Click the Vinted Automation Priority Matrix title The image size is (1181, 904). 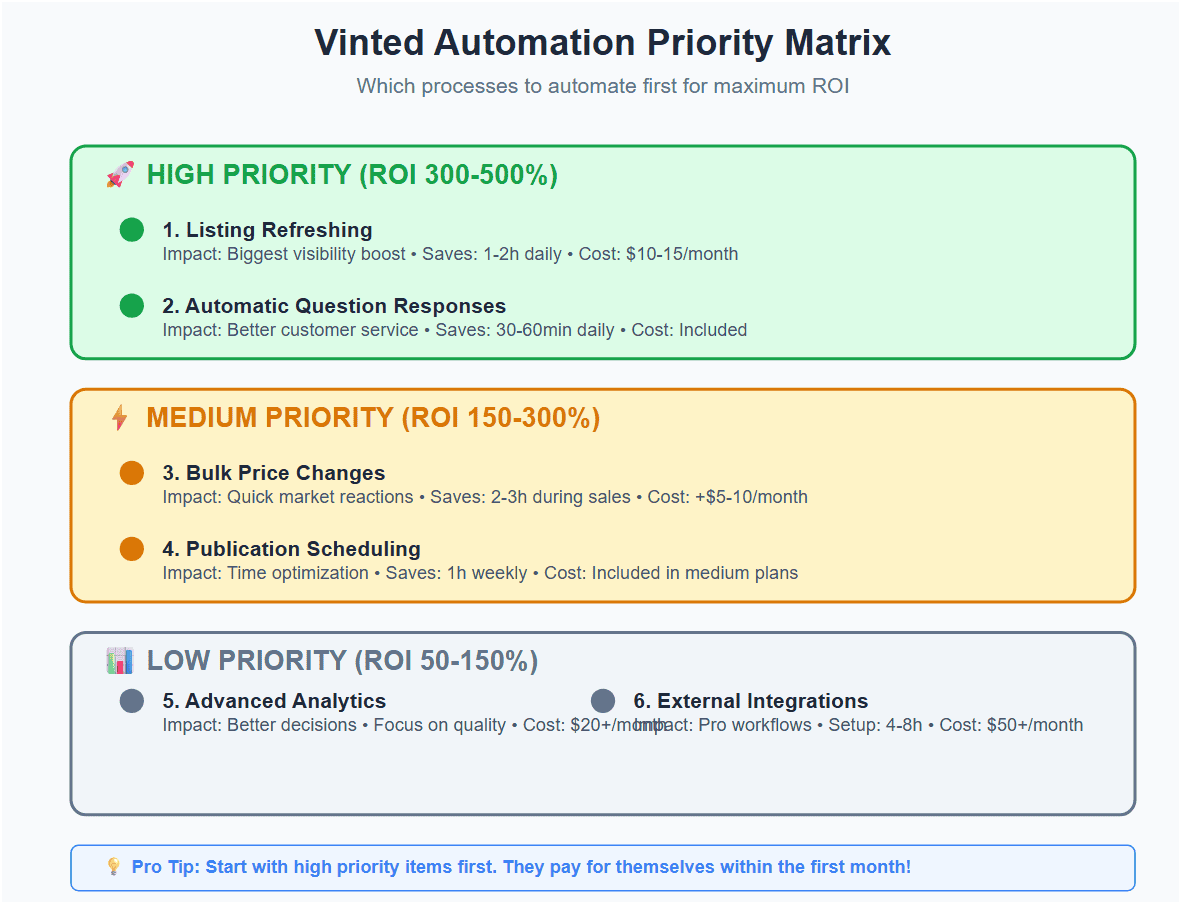coord(602,43)
